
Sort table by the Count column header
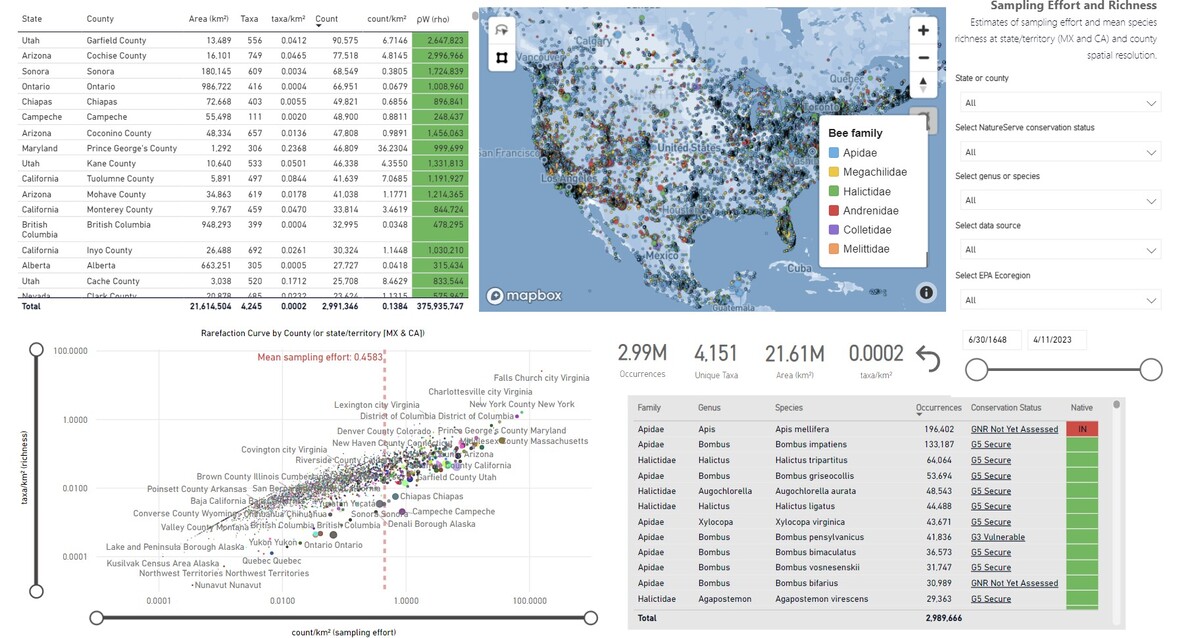click(326, 19)
